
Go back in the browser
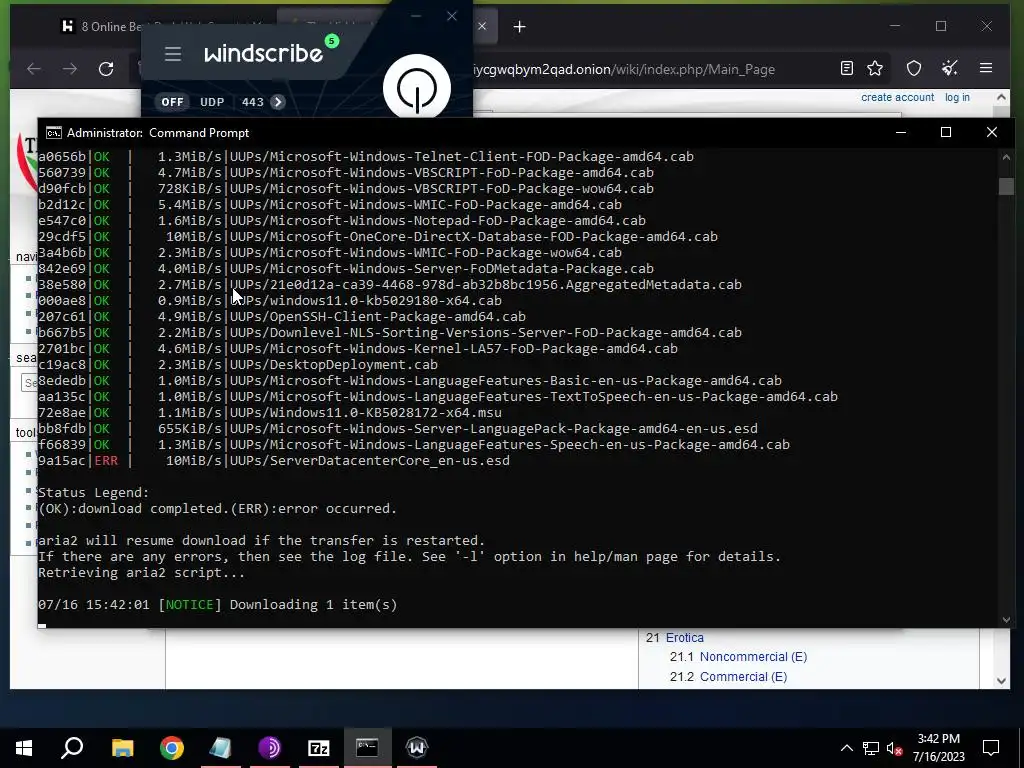33,69
